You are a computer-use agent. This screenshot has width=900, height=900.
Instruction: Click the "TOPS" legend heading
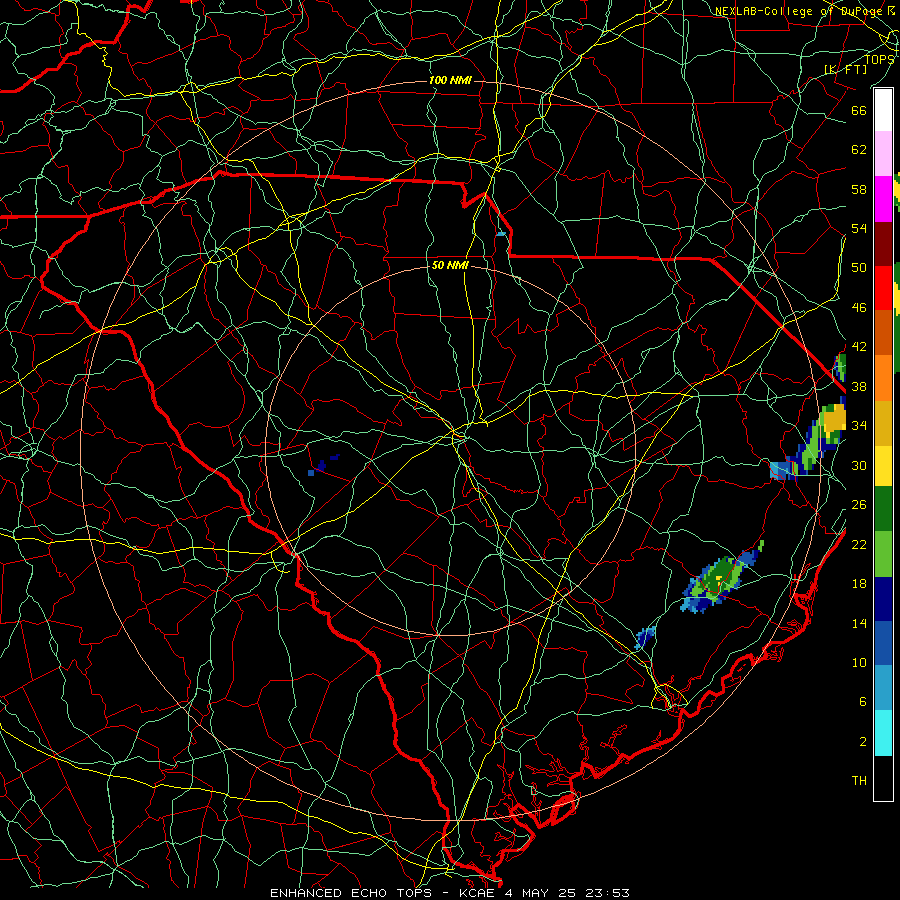(x=879, y=59)
